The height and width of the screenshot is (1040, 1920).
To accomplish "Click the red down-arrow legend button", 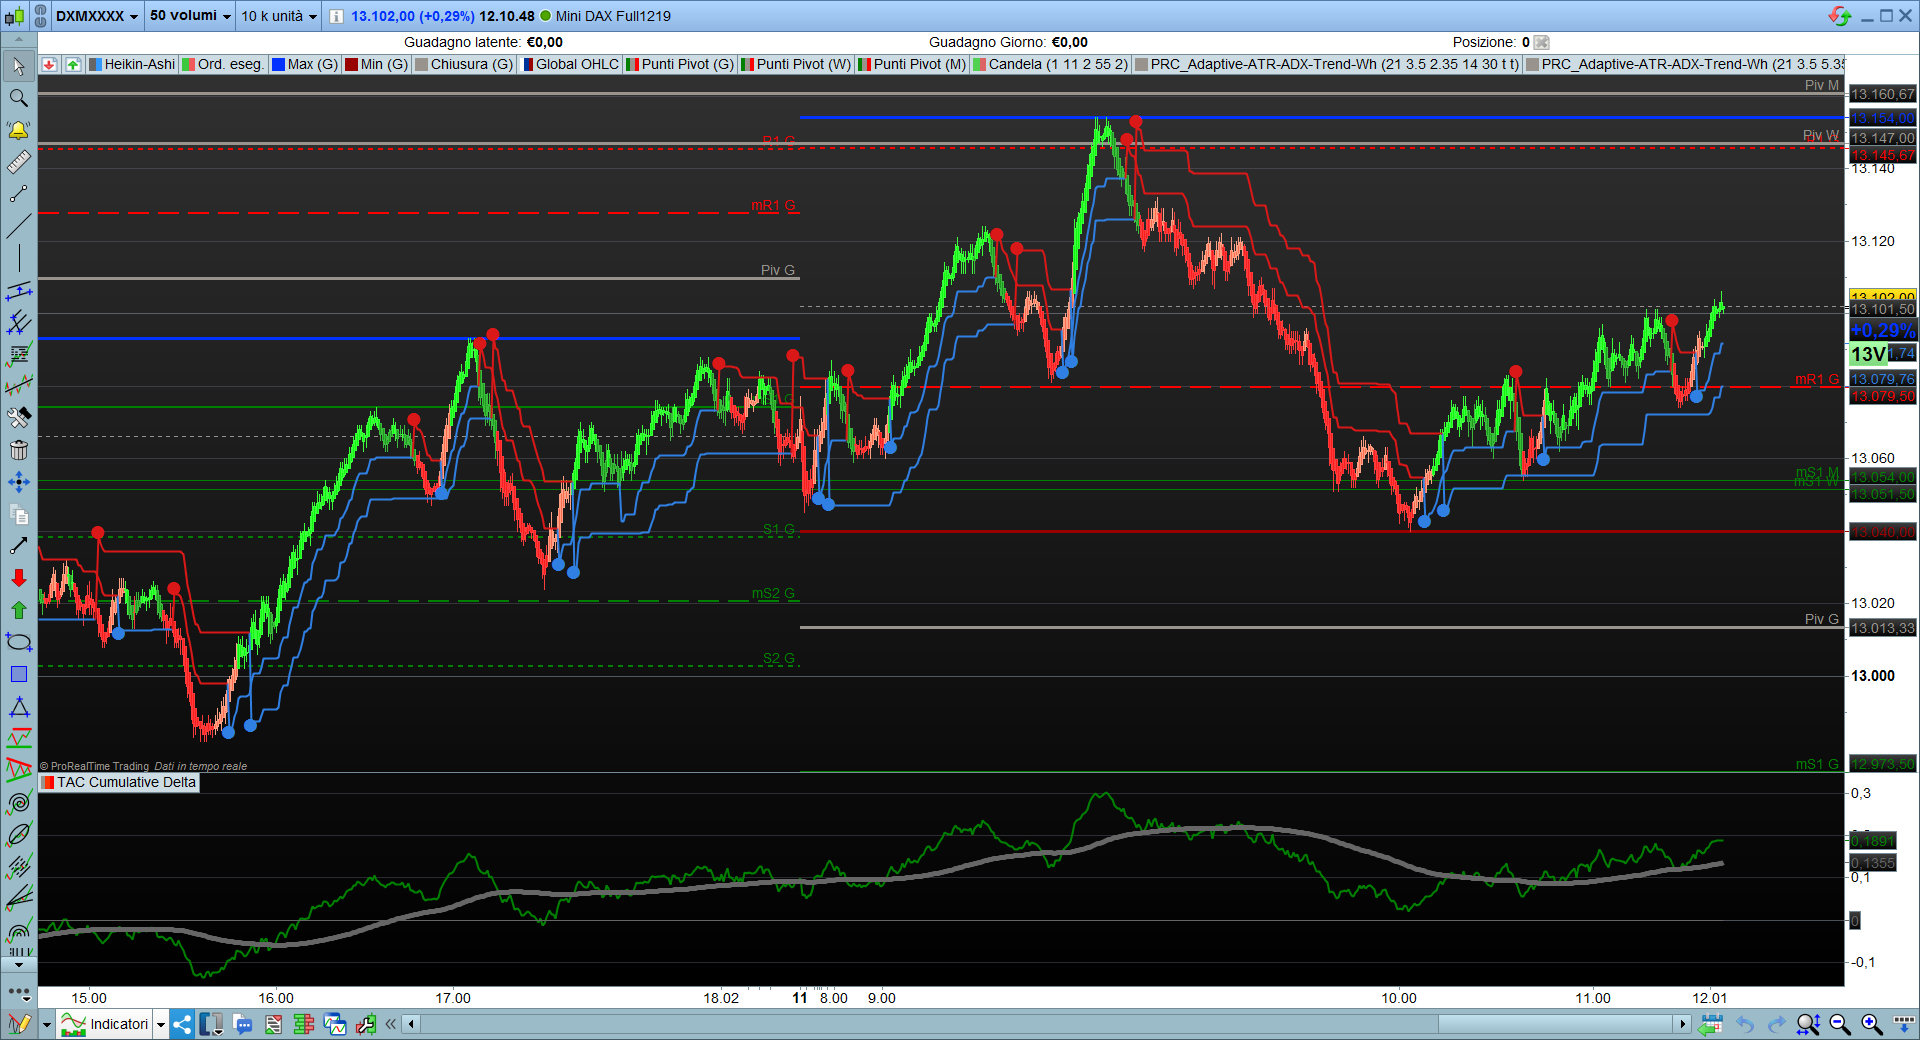I will 49,64.
